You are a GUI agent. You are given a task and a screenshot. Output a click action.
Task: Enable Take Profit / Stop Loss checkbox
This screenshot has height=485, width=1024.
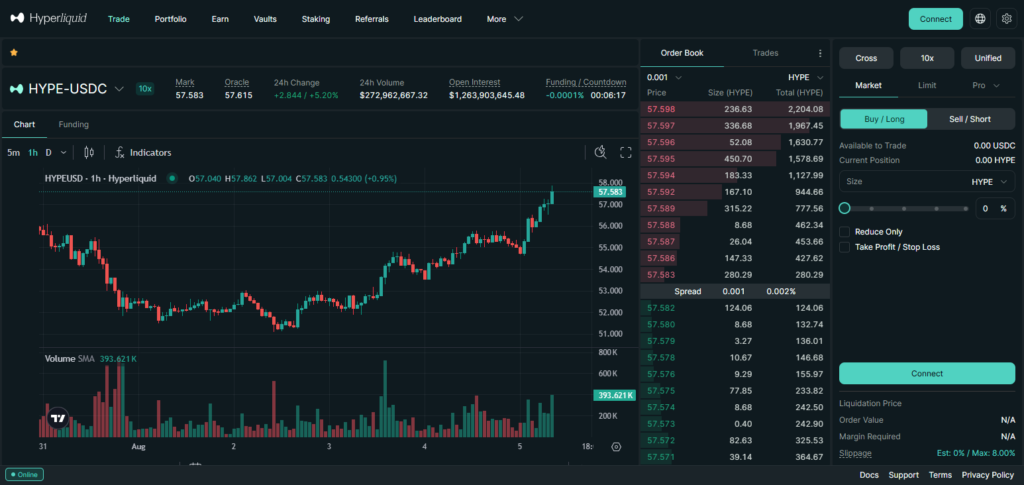pos(844,247)
